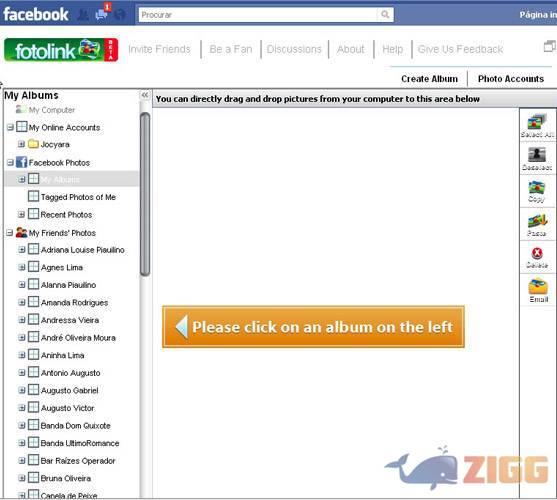Expand the Agnes Lima album node
Image resolution: width=557 pixels, height=500 pixels.
(22, 267)
